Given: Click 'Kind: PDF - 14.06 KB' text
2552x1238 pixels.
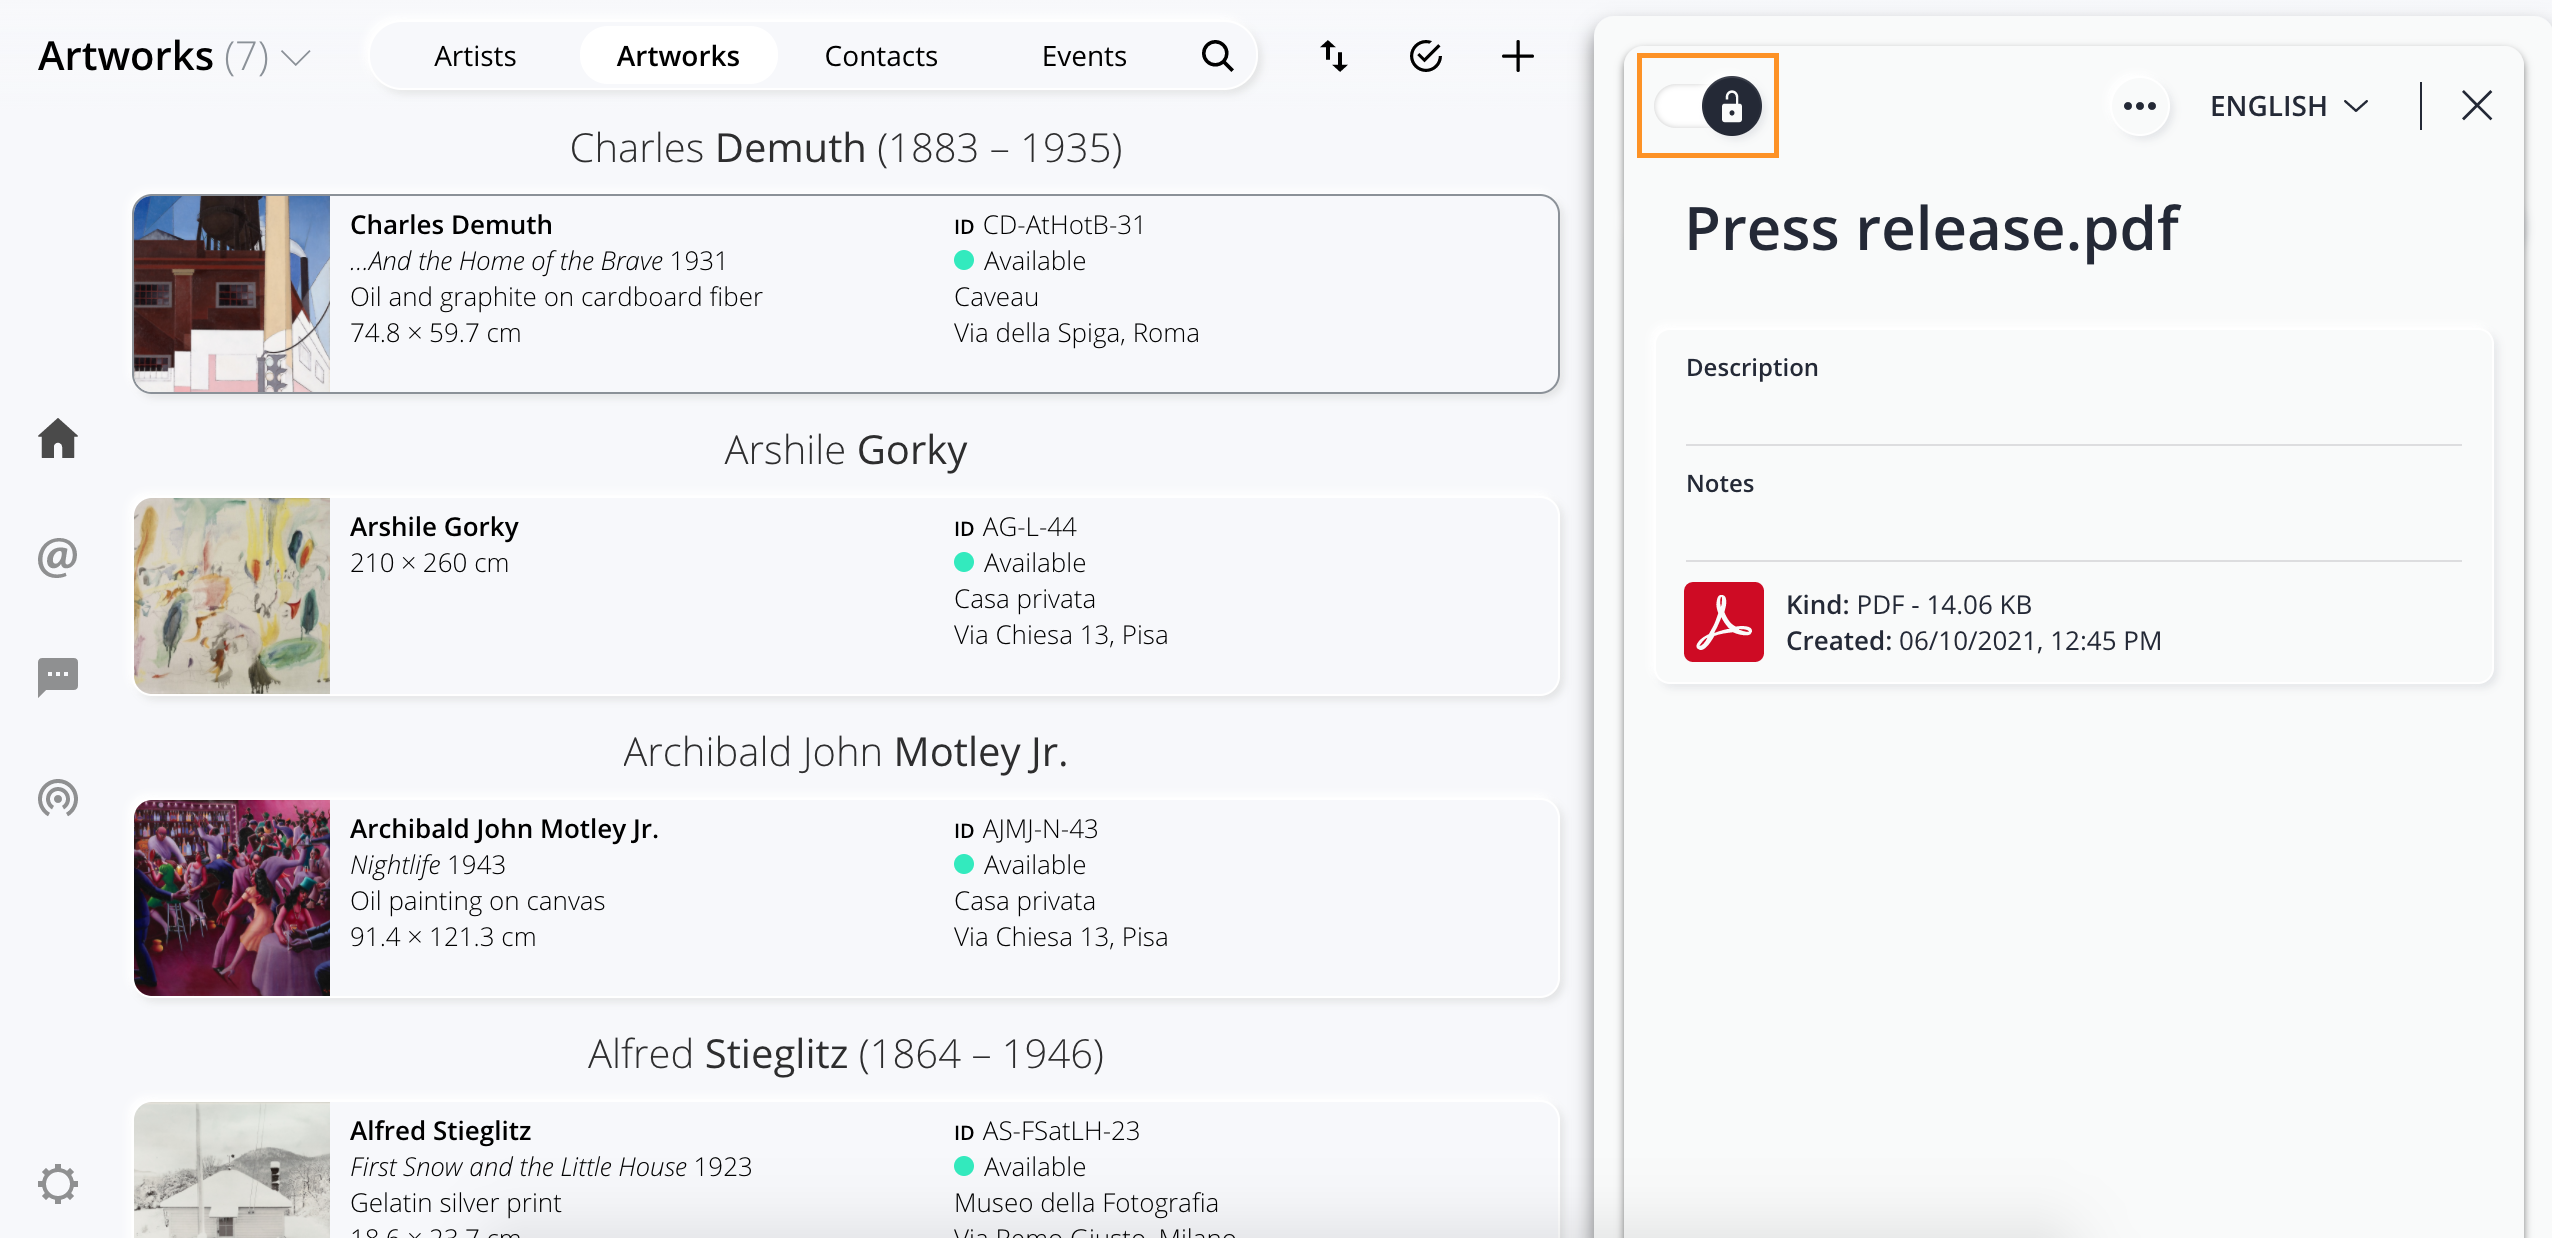Looking at the screenshot, I should pos(1908,605).
